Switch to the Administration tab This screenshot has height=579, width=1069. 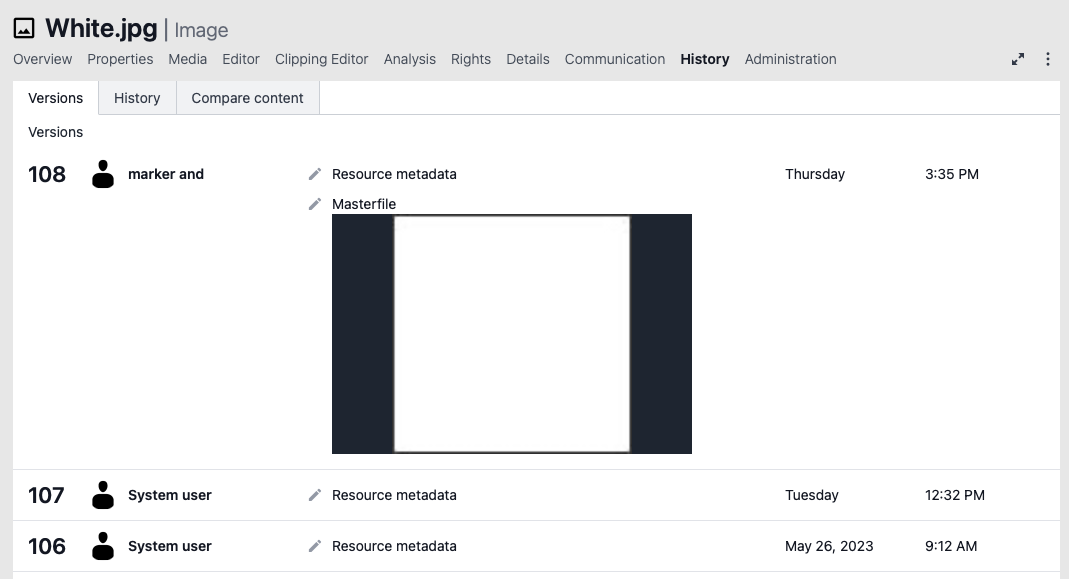790,59
